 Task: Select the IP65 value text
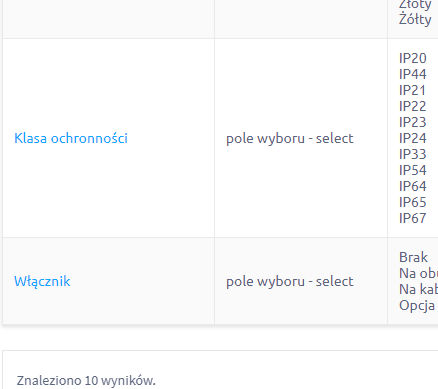413,202
